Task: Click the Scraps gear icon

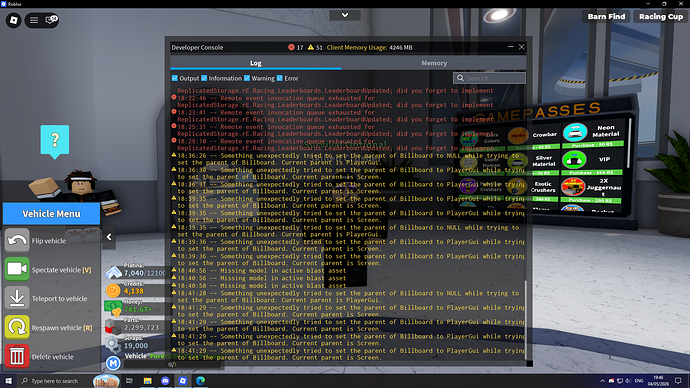Action: tap(113, 344)
